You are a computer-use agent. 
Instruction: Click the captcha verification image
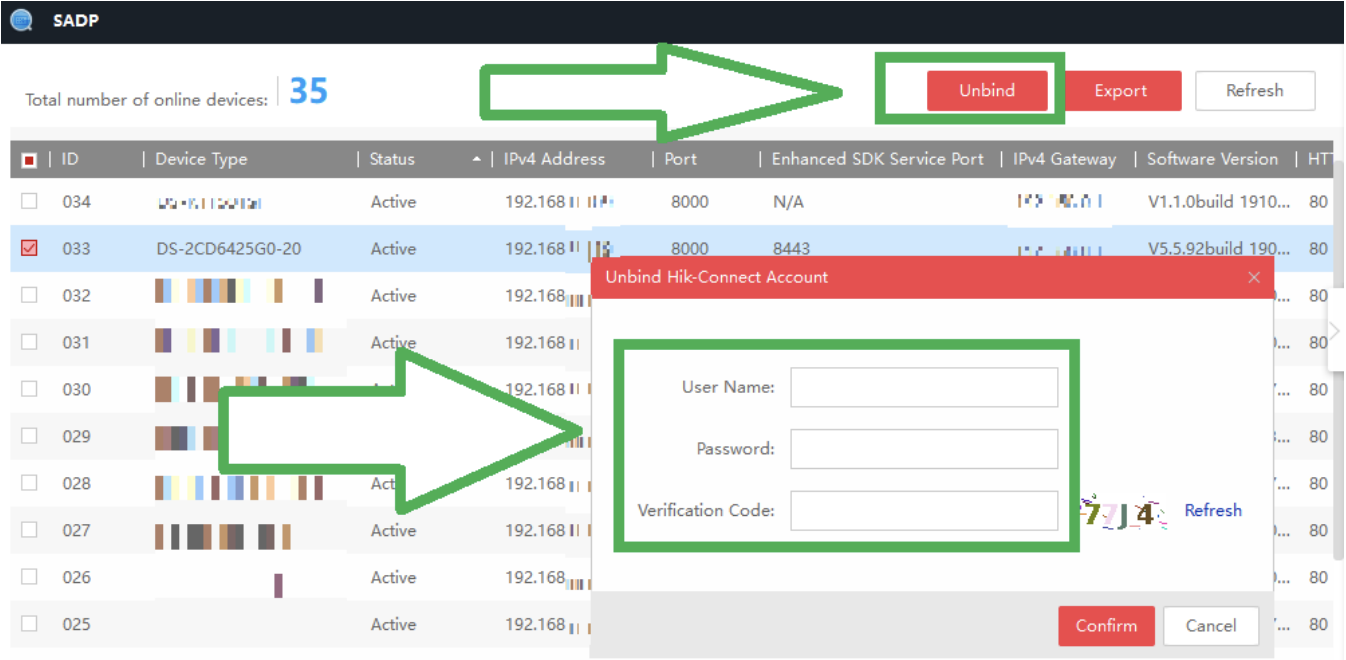1123,513
